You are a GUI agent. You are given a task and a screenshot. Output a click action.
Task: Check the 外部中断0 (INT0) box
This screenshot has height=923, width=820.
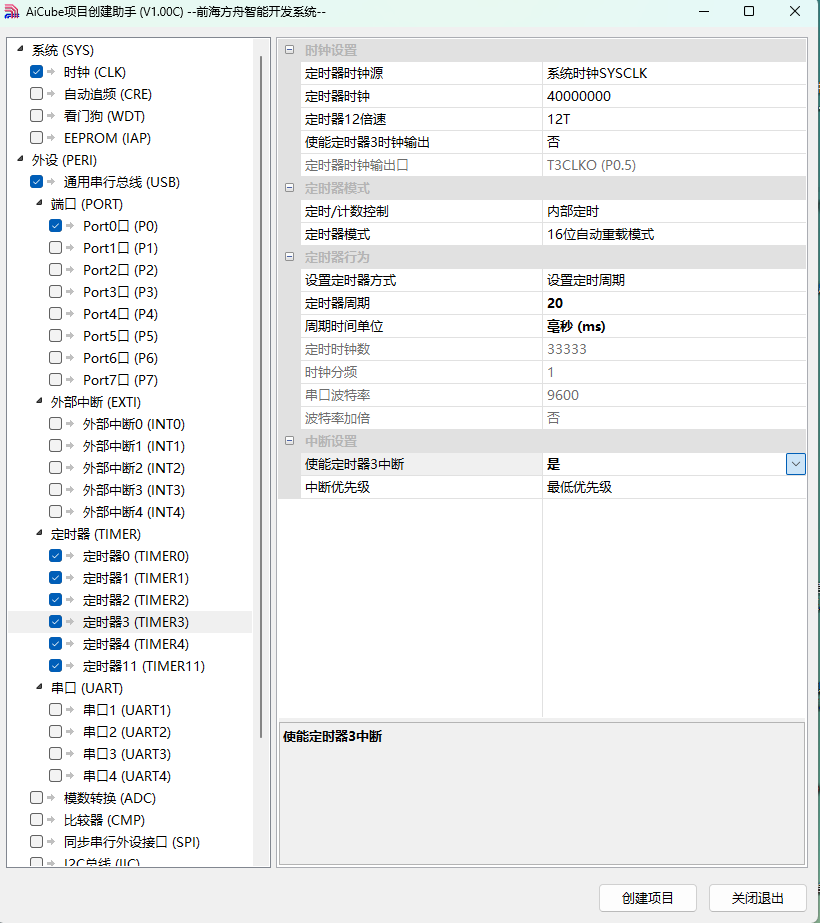(55, 423)
